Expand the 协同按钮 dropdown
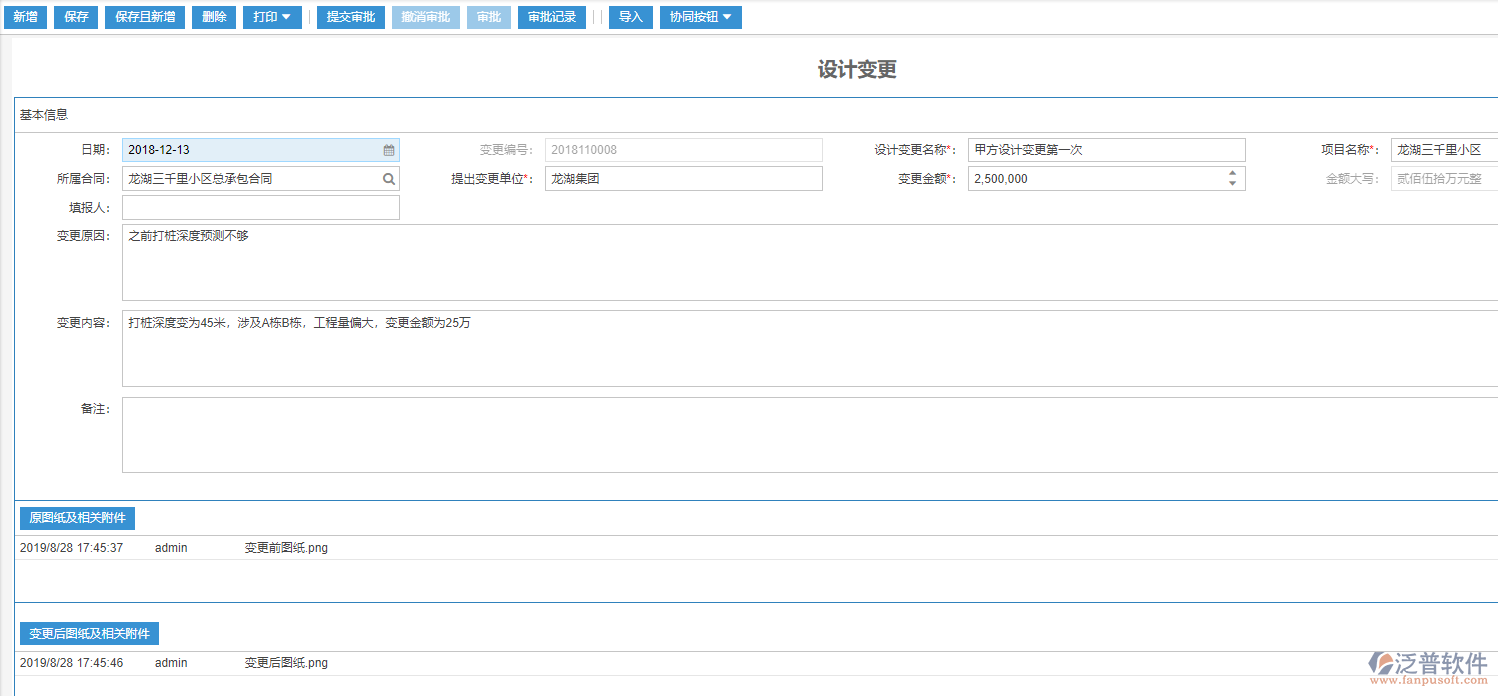Image resolution: width=1498 pixels, height=696 pixels. tap(700, 17)
